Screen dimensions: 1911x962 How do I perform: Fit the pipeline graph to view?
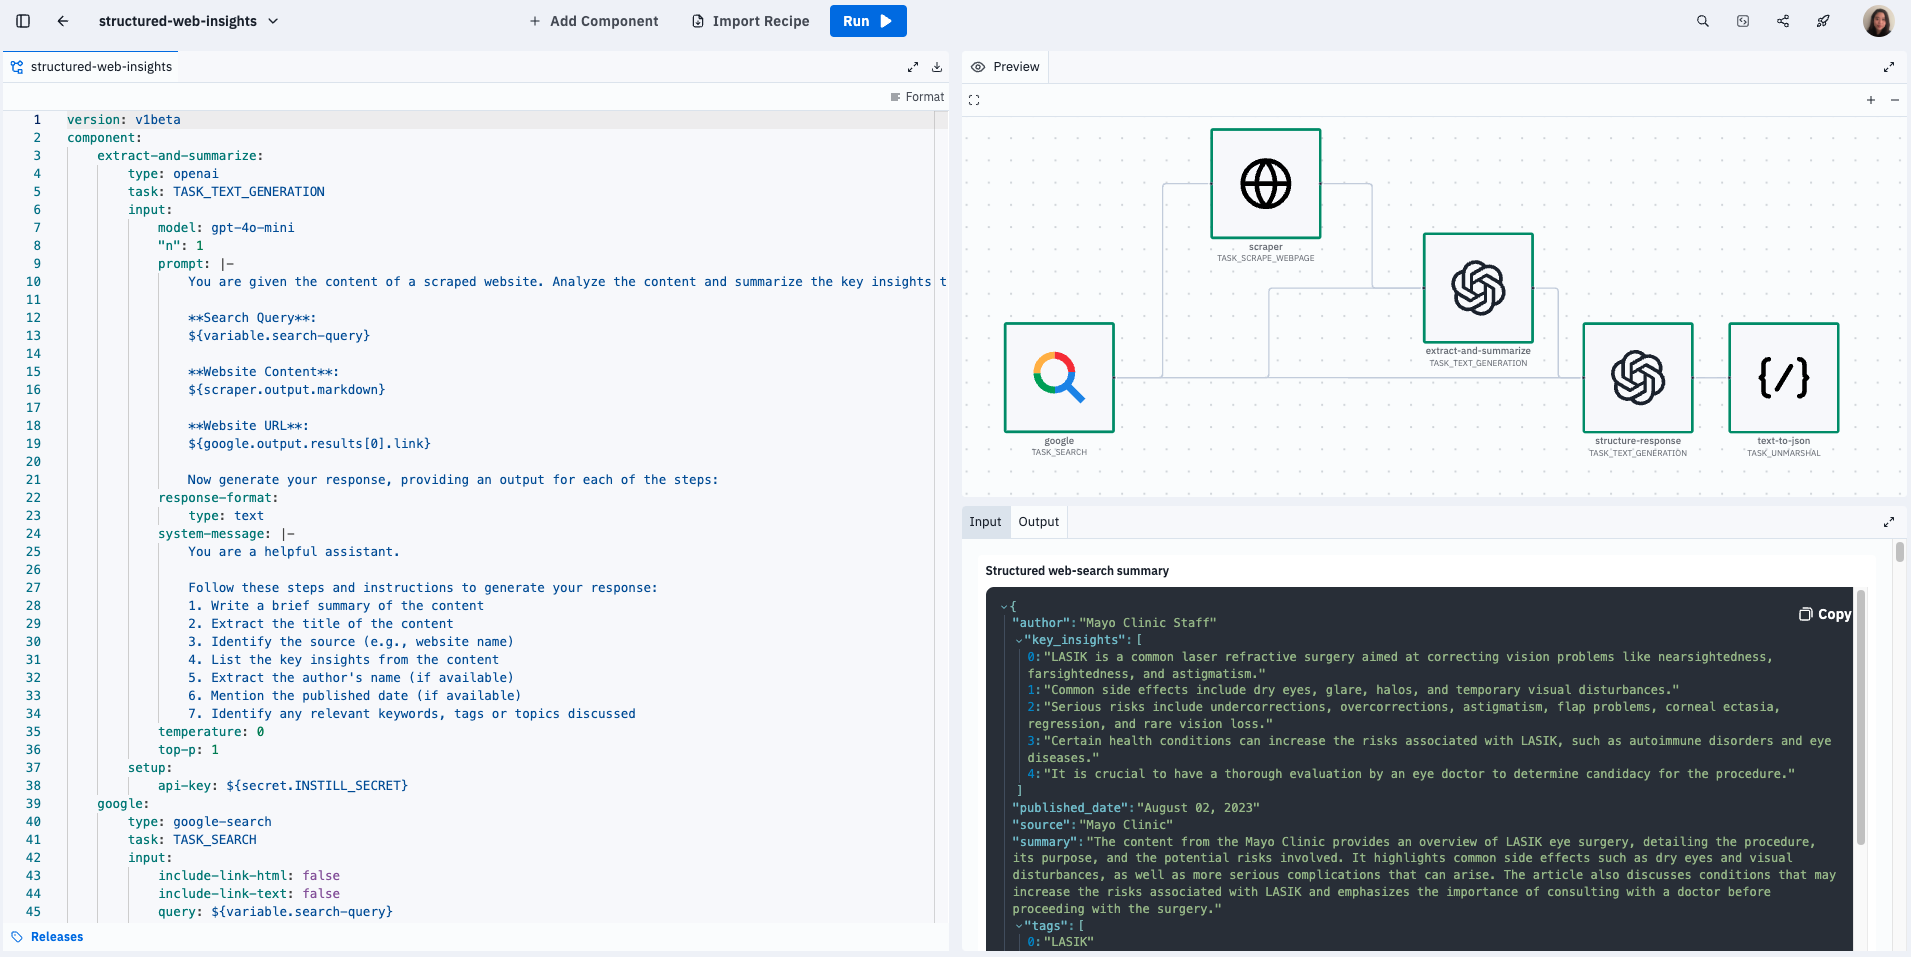pos(974,100)
